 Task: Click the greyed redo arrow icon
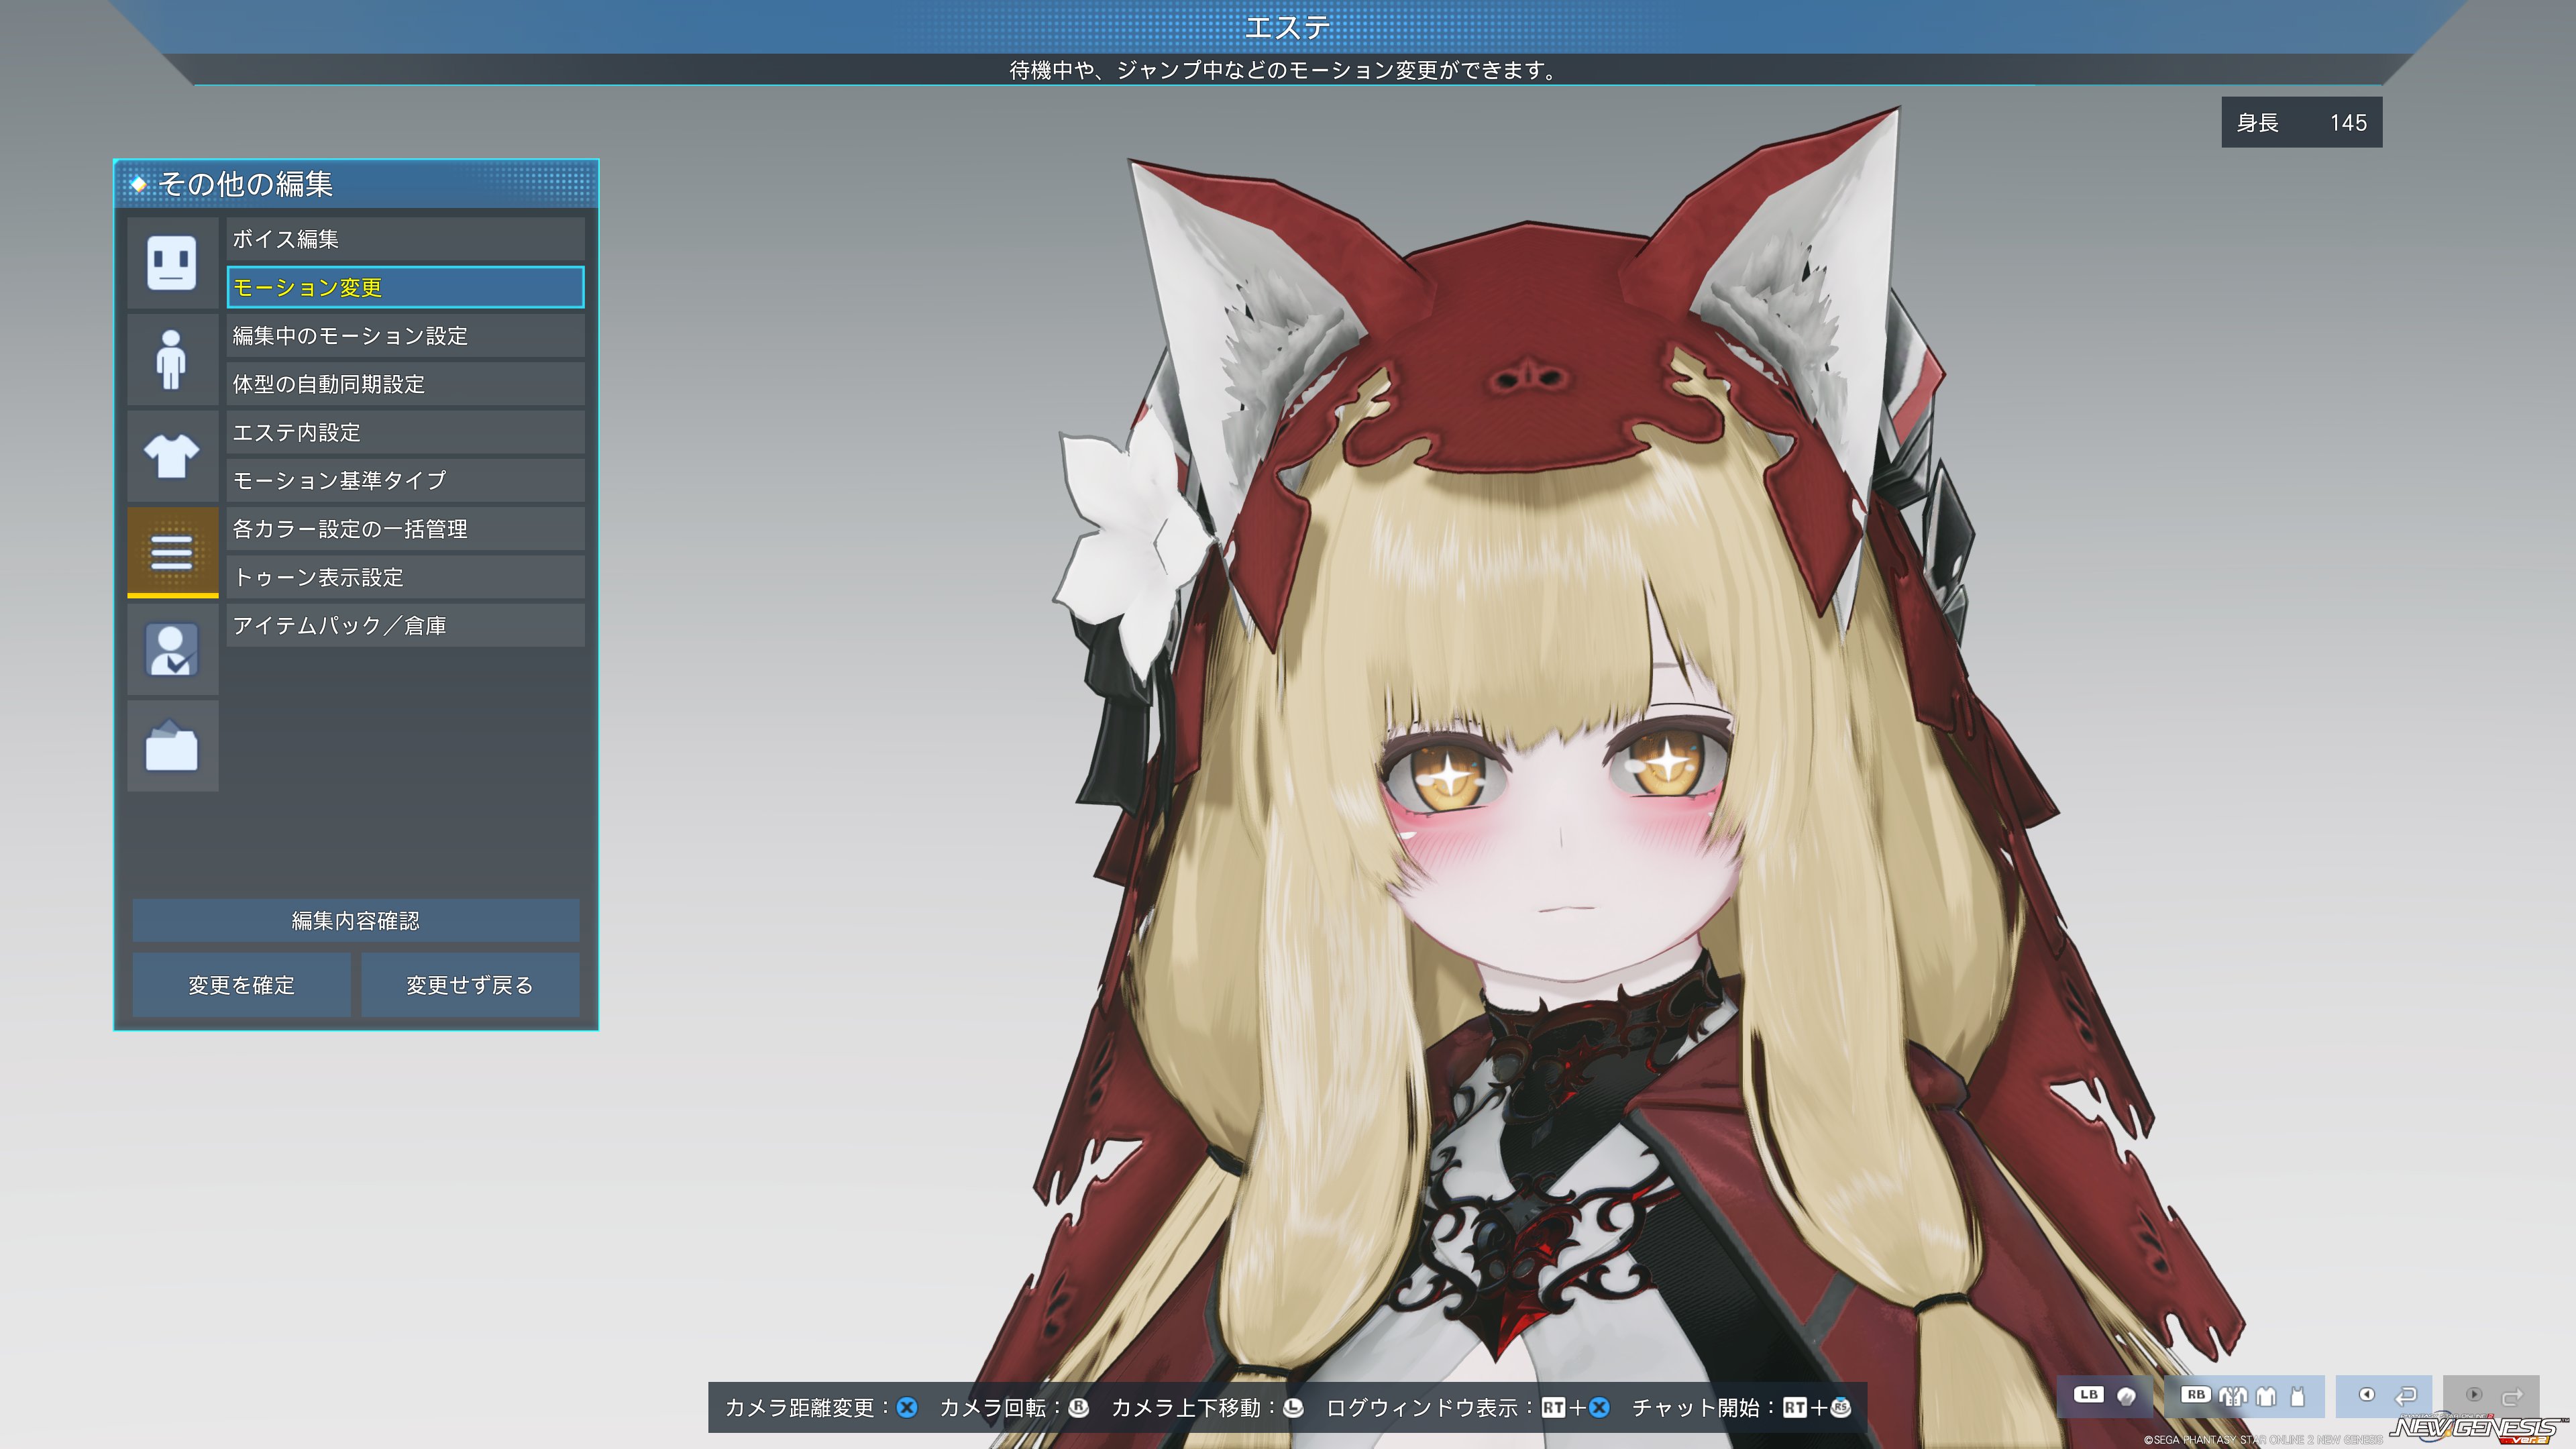[x=2512, y=1396]
